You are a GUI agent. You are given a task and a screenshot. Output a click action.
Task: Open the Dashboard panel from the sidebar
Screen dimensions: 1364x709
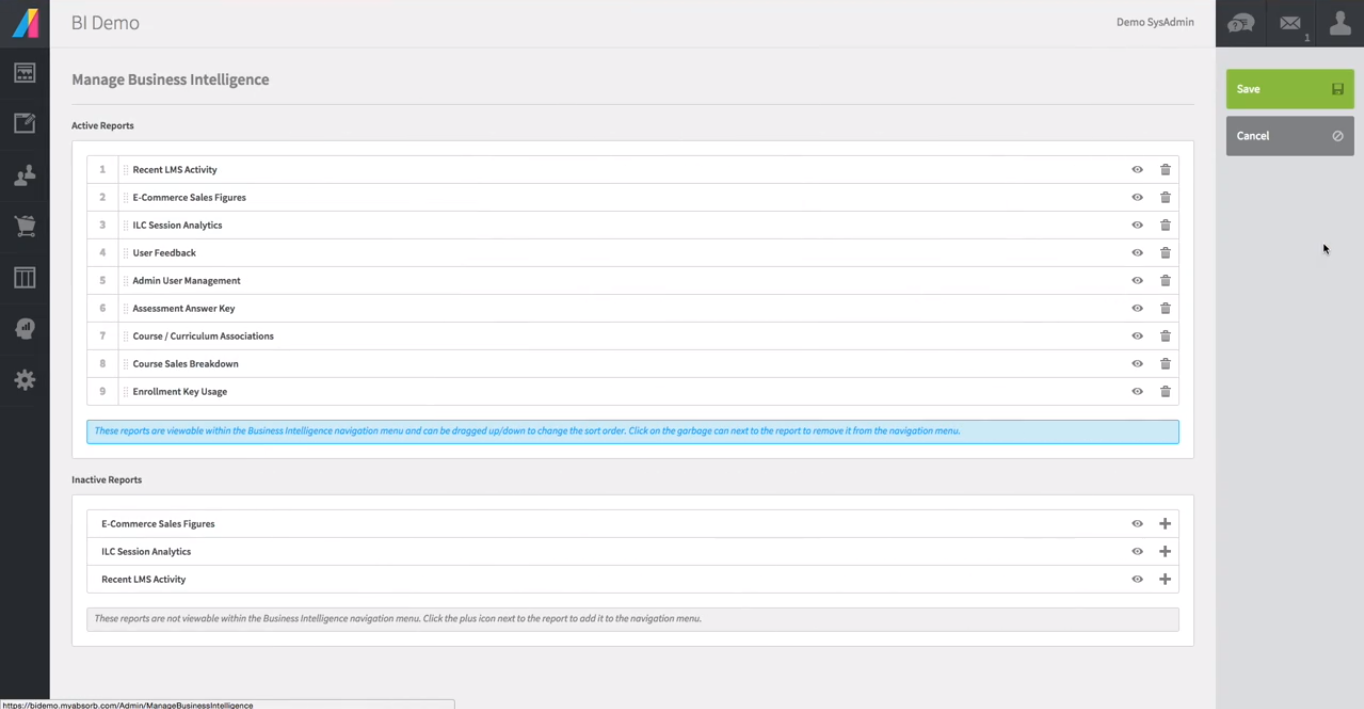tap(24, 73)
